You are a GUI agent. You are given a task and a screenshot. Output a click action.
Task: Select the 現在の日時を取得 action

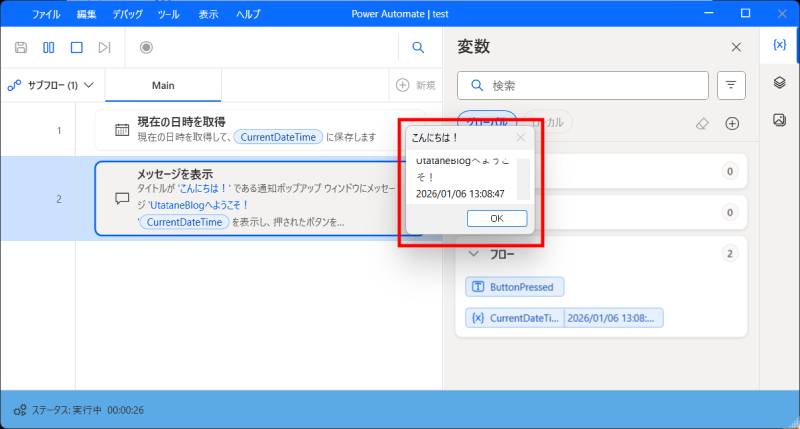pos(260,130)
